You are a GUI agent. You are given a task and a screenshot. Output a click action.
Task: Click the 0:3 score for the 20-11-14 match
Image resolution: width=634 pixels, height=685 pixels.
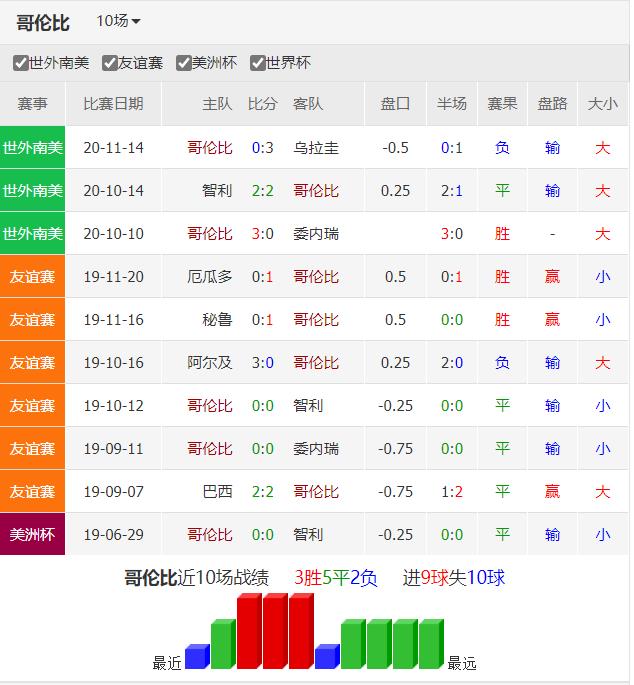click(262, 148)
